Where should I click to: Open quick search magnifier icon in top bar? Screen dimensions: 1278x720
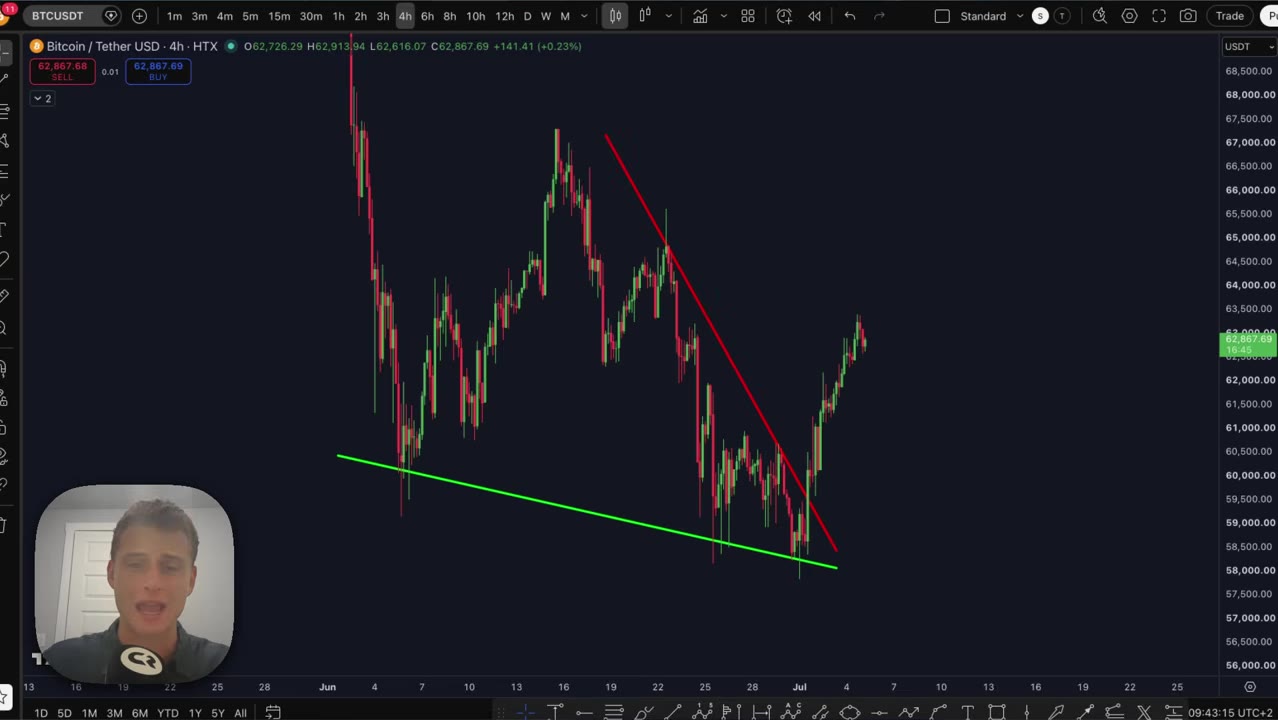click(x=1100, y=16)
